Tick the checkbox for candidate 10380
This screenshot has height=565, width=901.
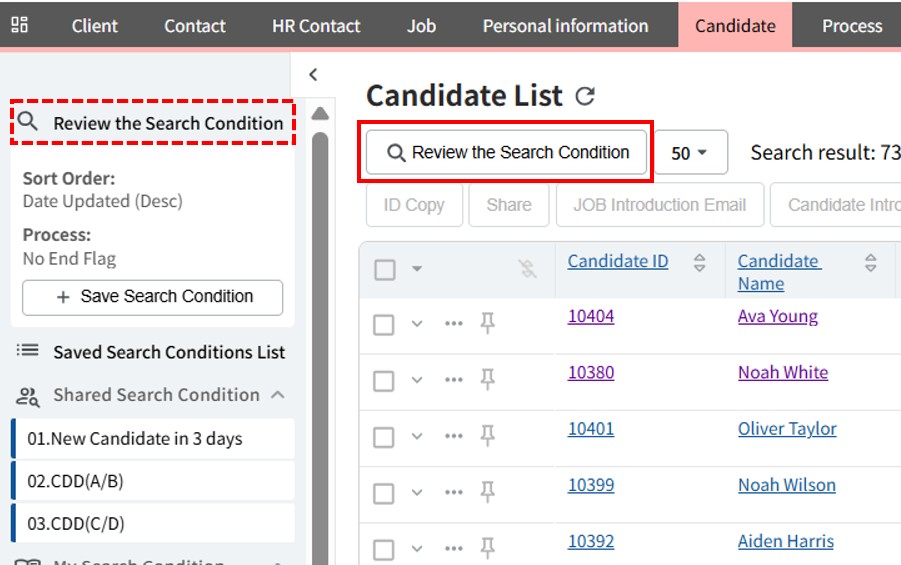point(384,380)
